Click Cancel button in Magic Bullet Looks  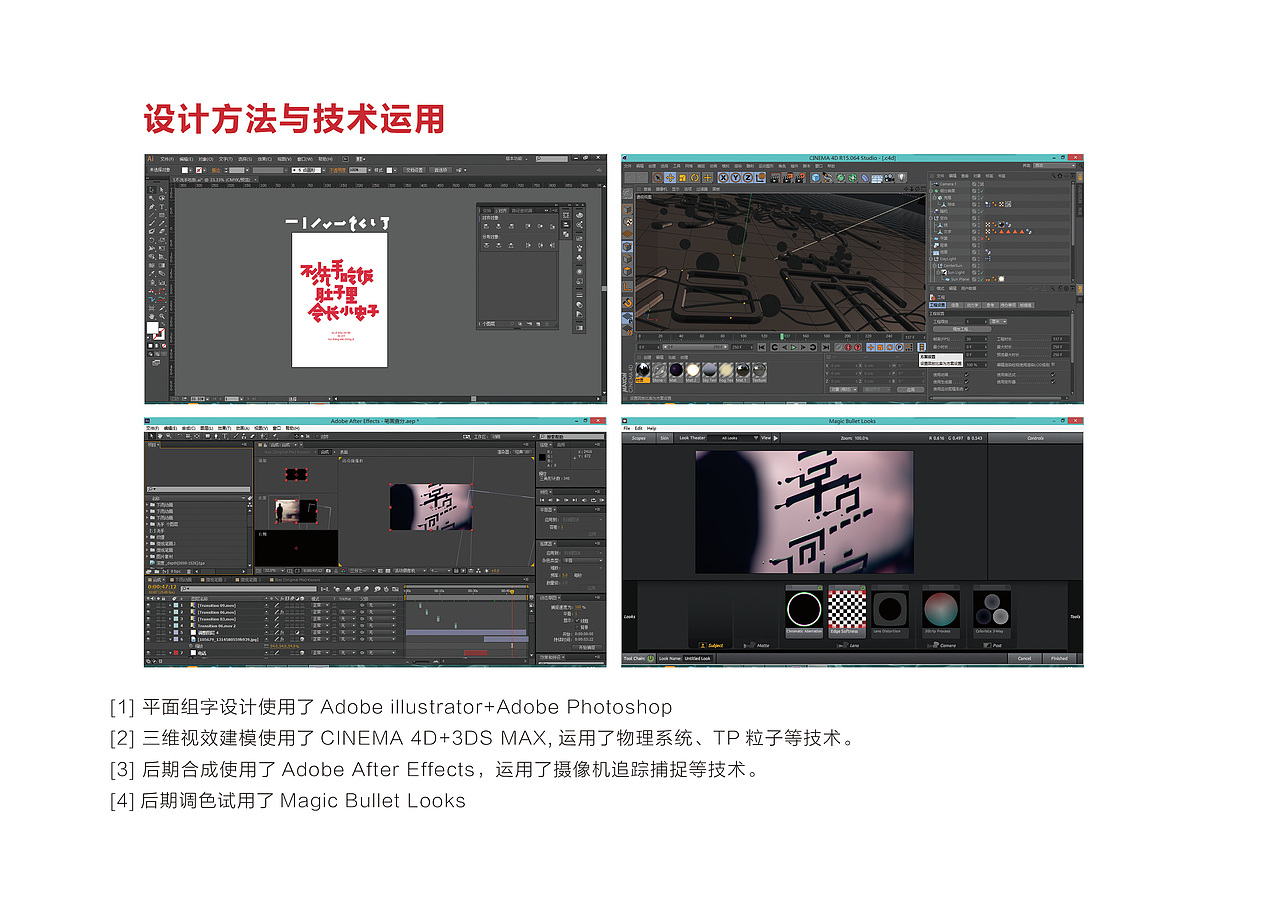(x=1024, y=658)
